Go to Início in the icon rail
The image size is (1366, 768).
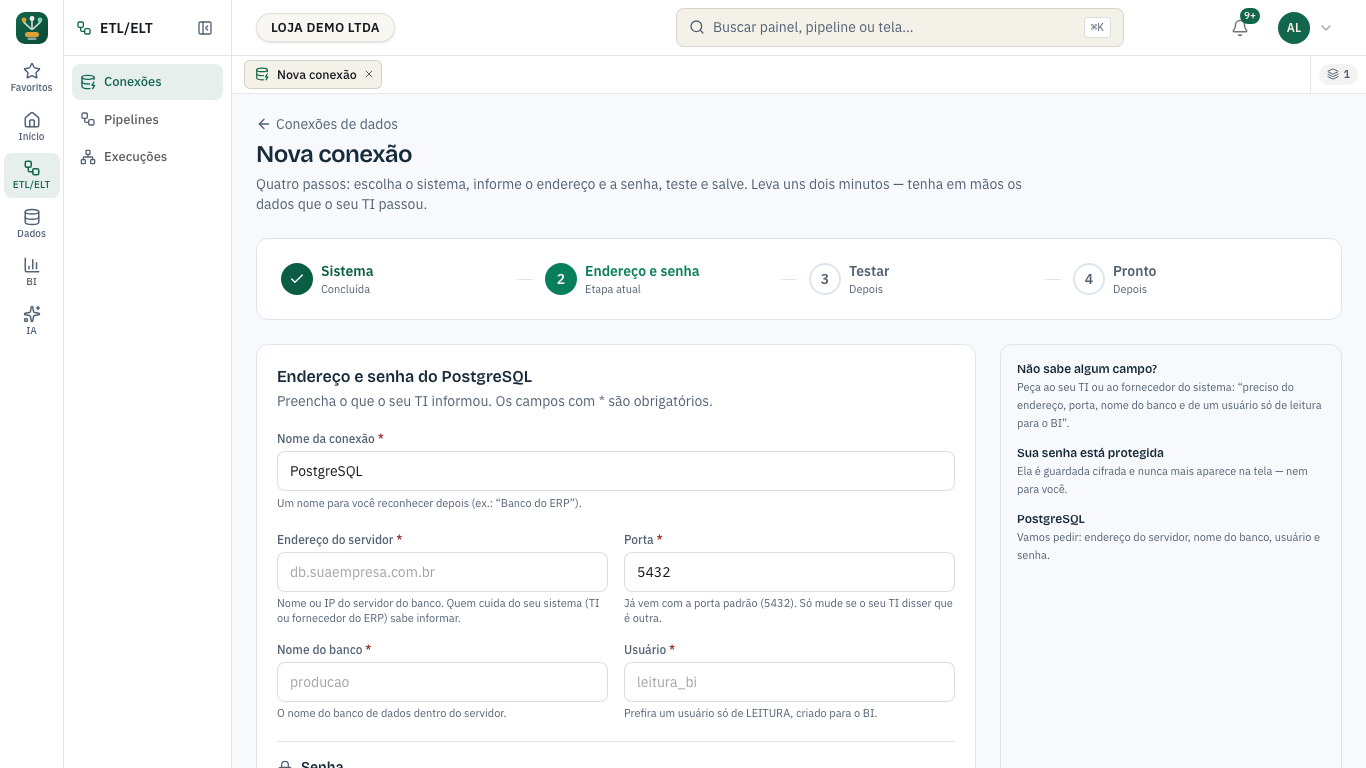click(x=32, y=127)
